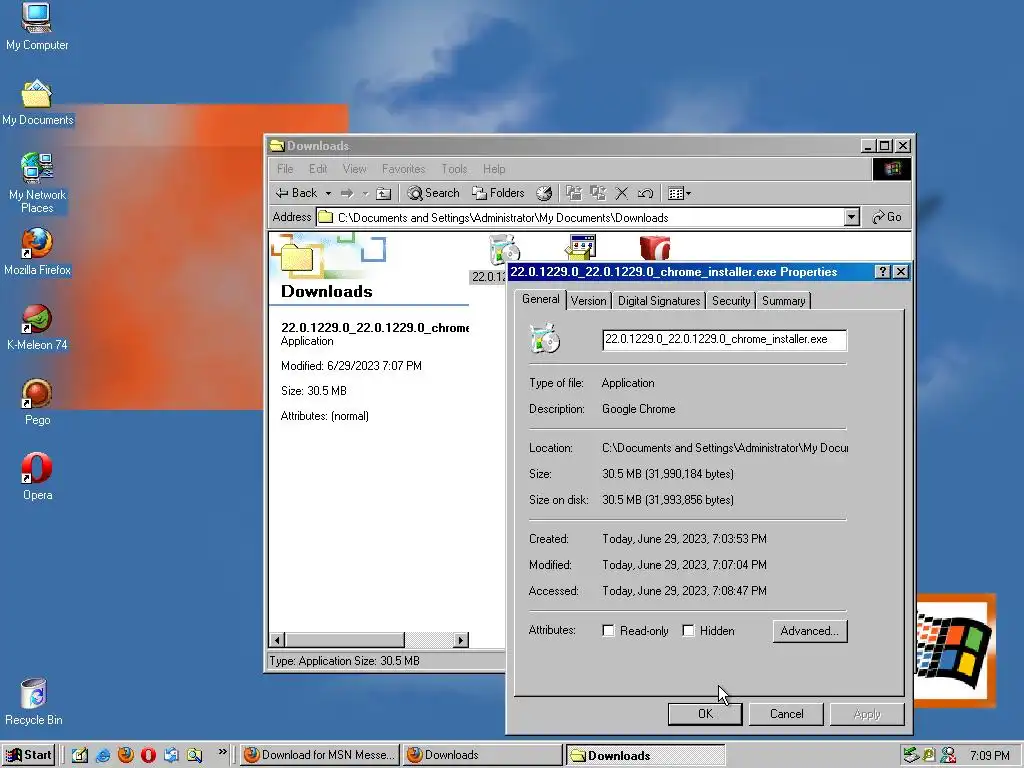The height and width of the screenshot is (768, 1024).
Task: Click the installer icon in Properties General tab
Action: click(545, 338)
